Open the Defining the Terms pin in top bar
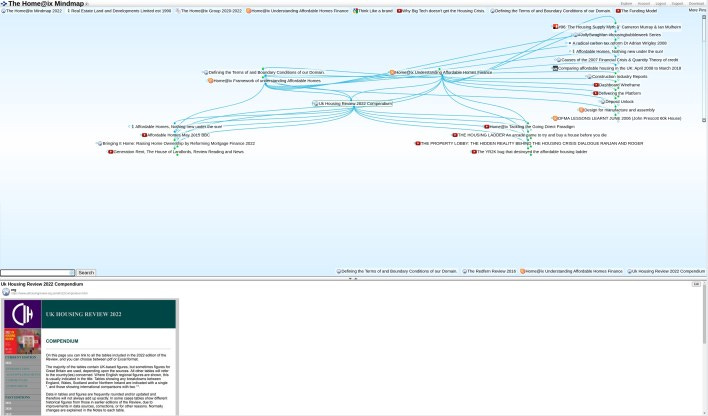 point(550,11)
